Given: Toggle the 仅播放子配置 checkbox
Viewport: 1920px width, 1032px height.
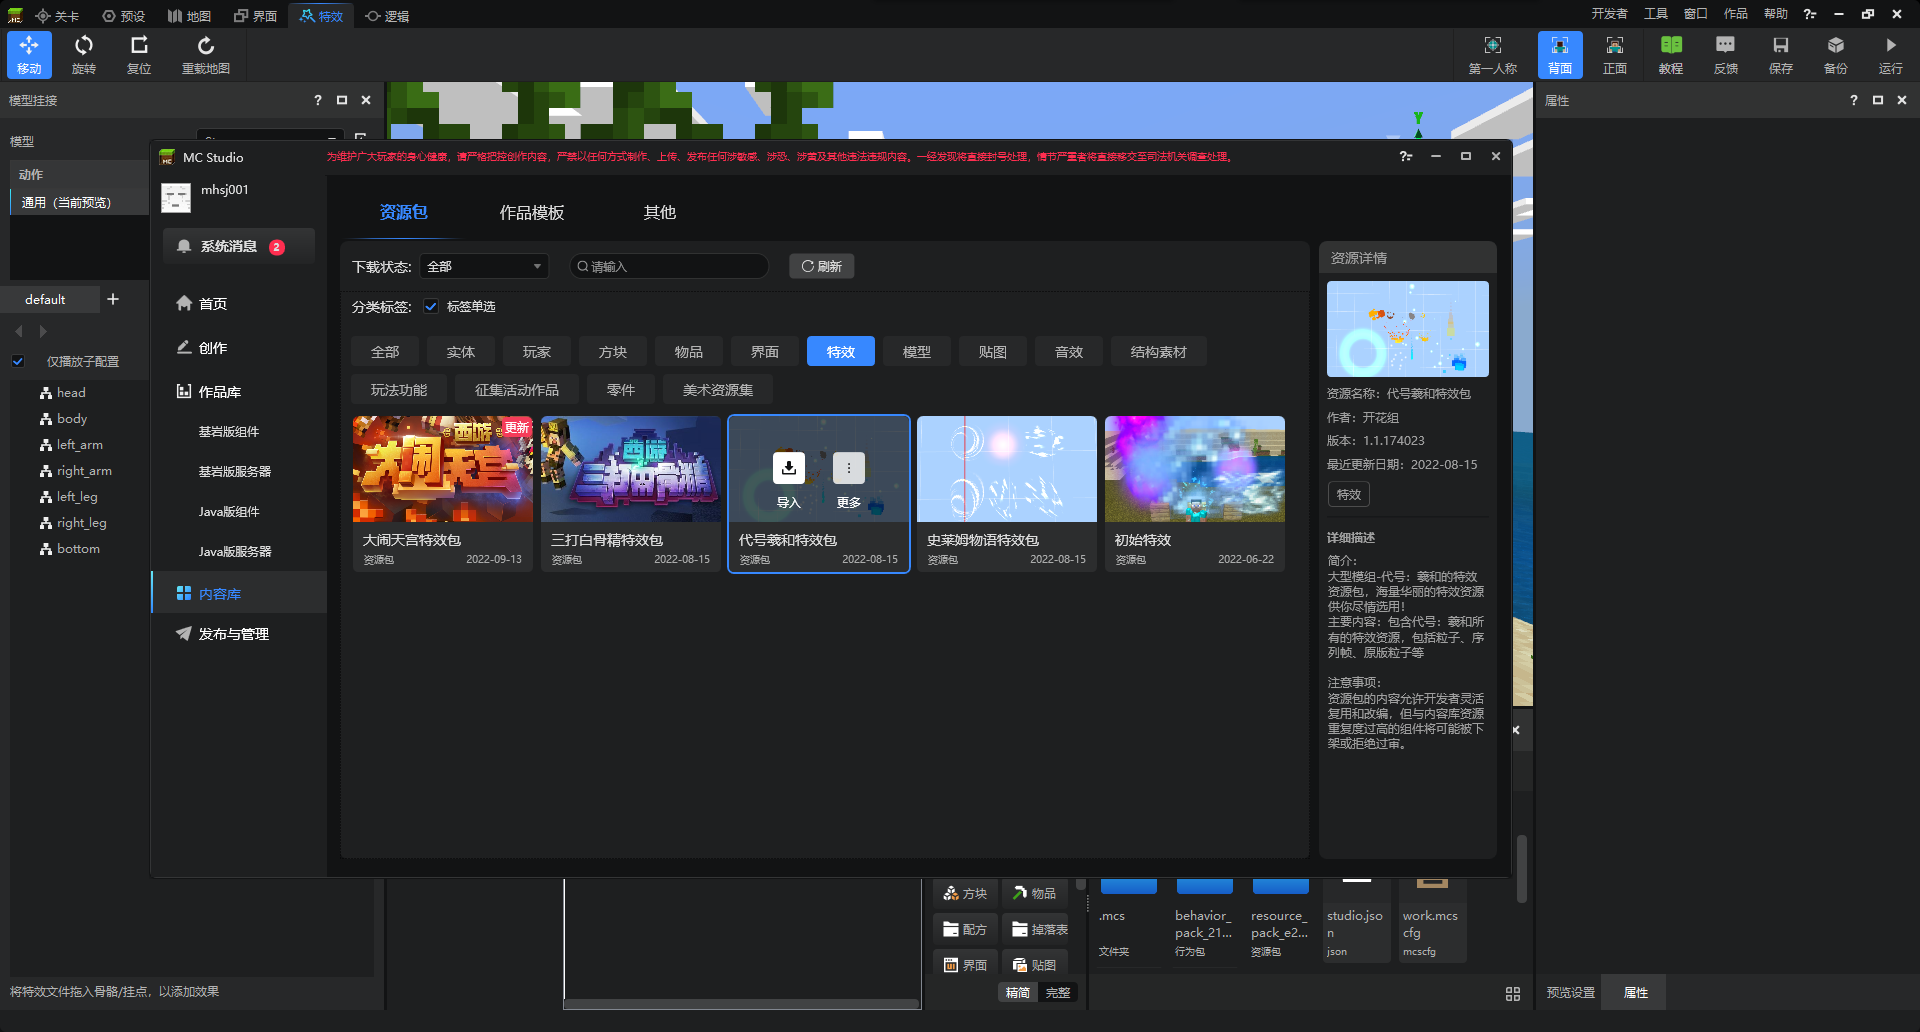Looking at the screenshot, I should click(x=18, y=361).
